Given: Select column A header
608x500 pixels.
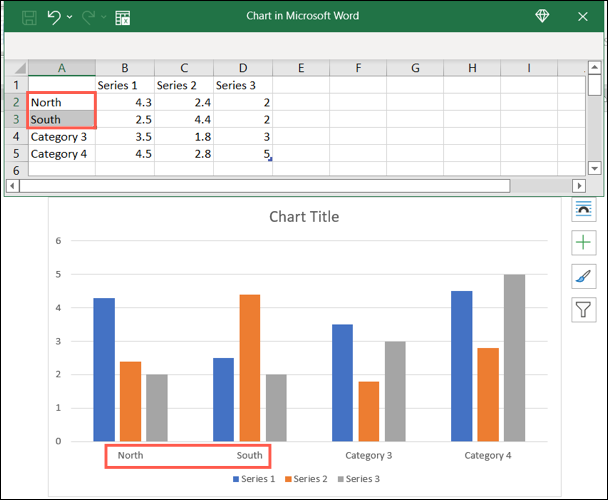Looking at the screenshot, I should [x=62, y=68].
